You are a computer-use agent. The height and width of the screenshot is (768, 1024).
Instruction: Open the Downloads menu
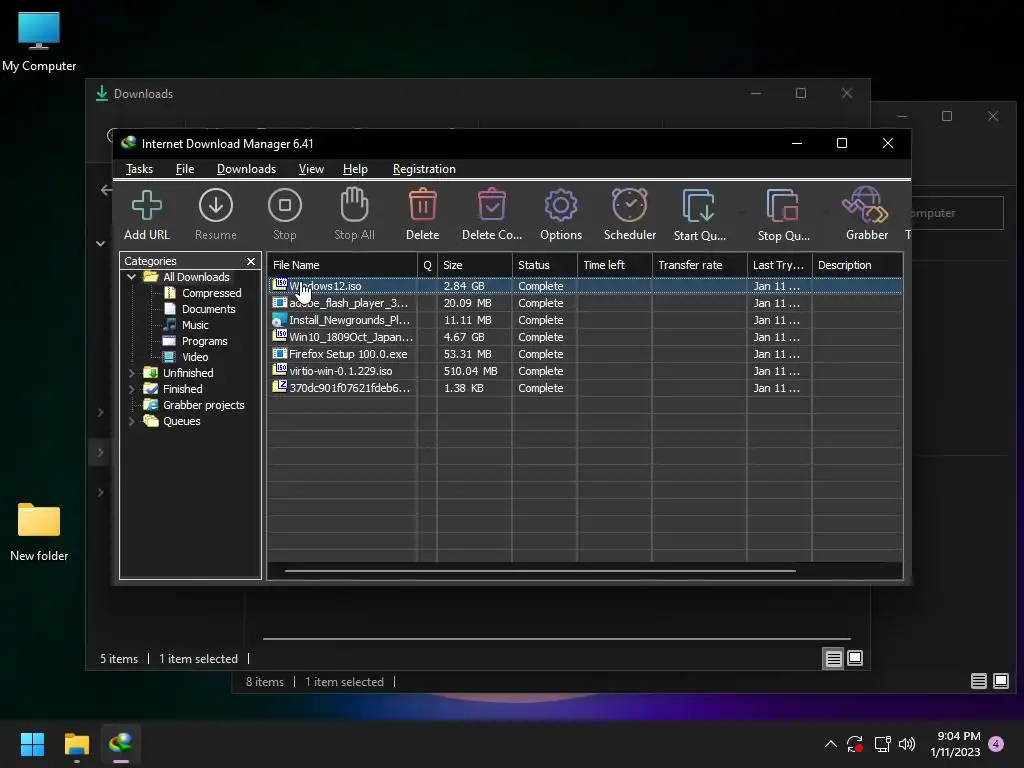pos(246,169)
